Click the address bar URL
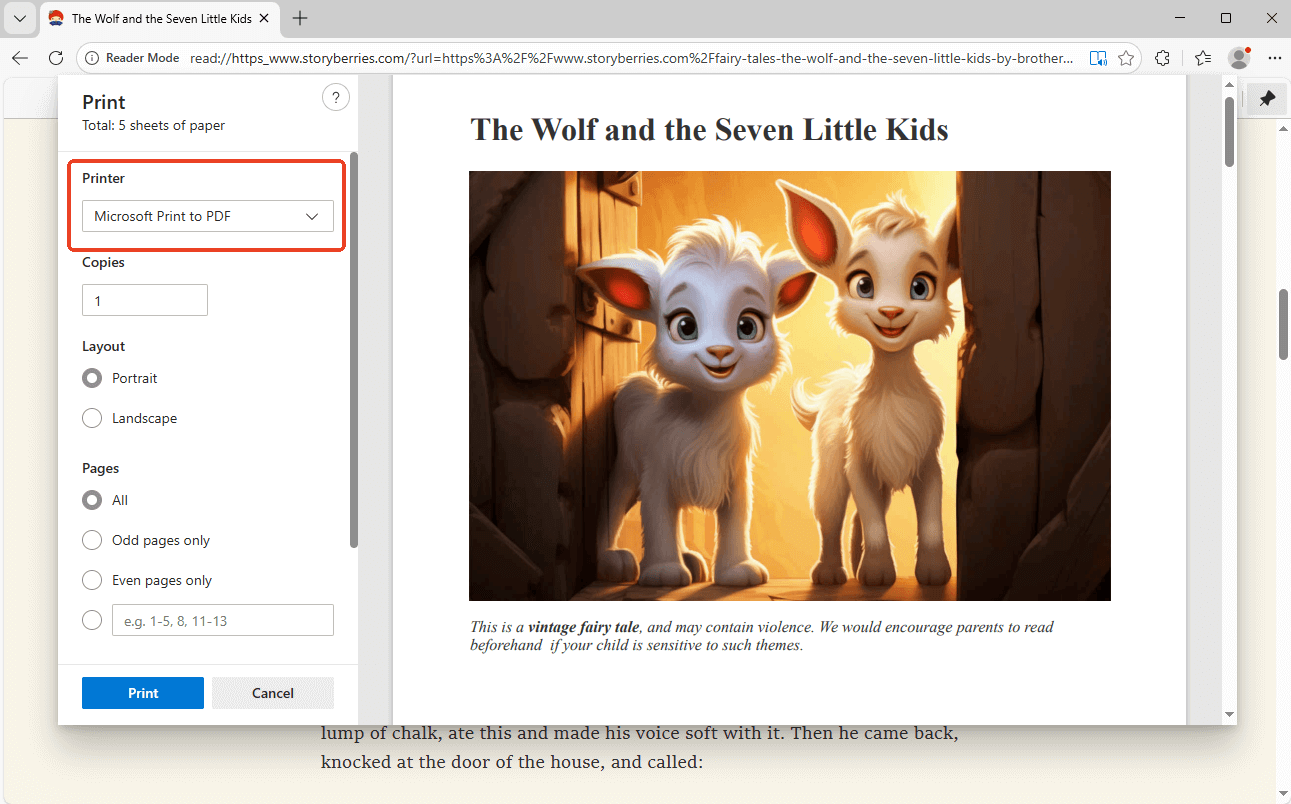The image size is (1291, 804). coord(600,58)
